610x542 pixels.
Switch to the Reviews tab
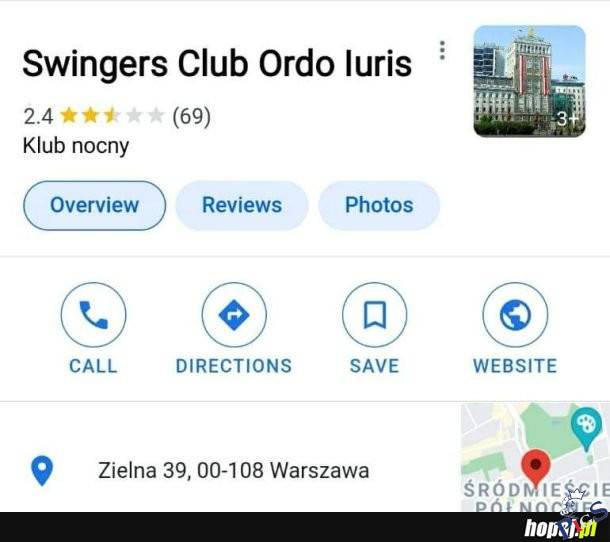click(x=242, y=205)
